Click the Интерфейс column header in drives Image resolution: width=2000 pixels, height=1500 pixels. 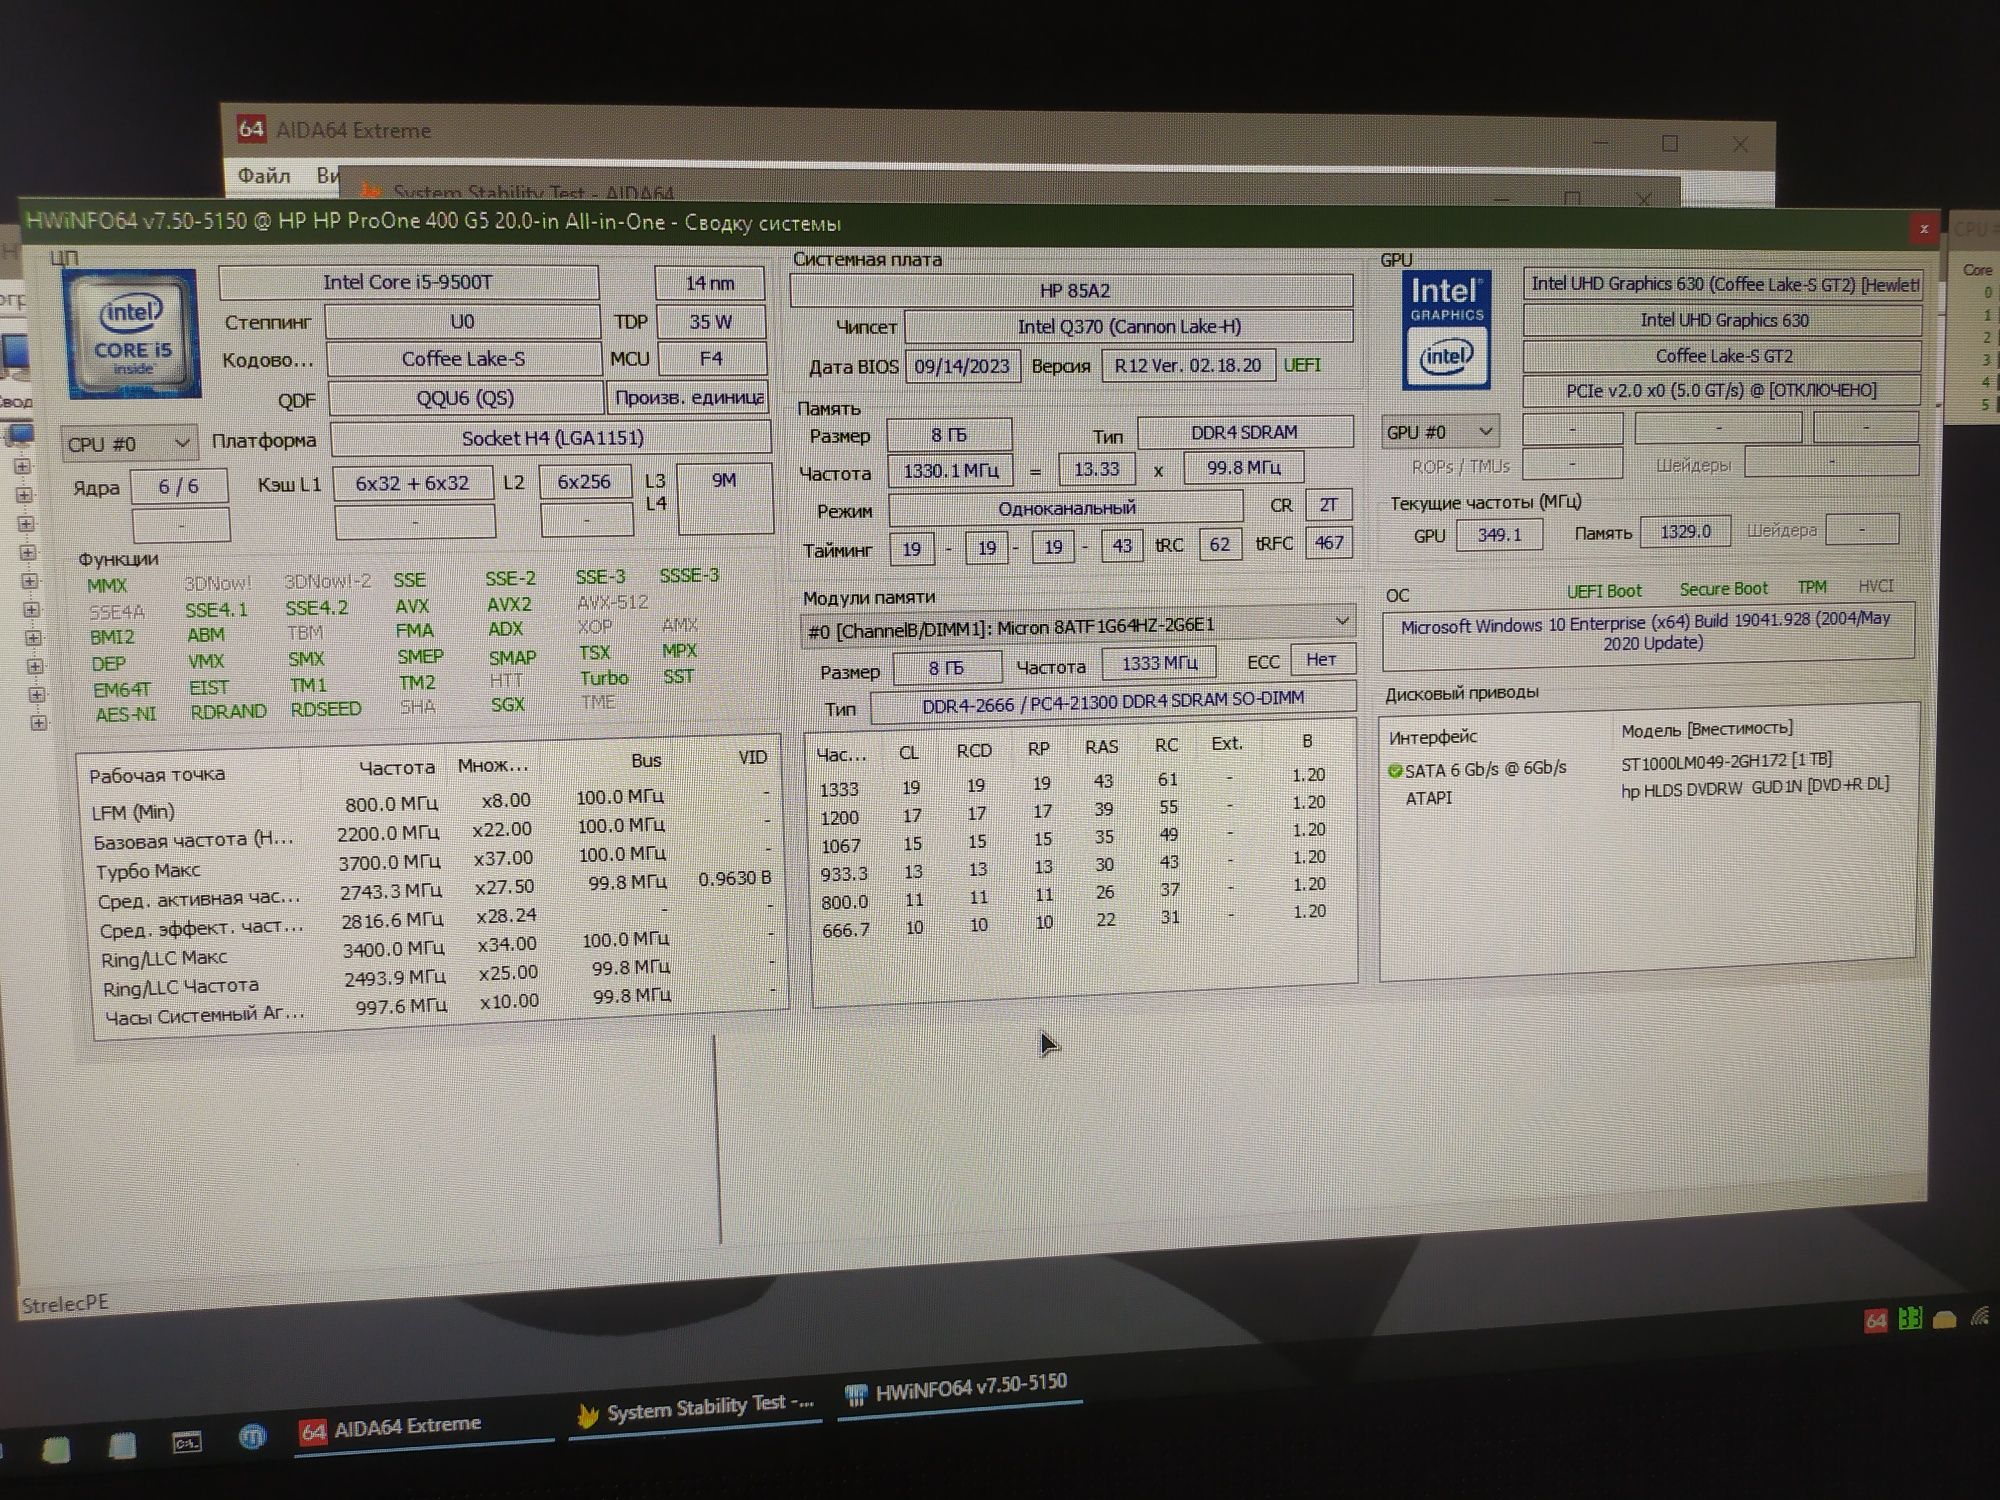tap(1433, 738)
